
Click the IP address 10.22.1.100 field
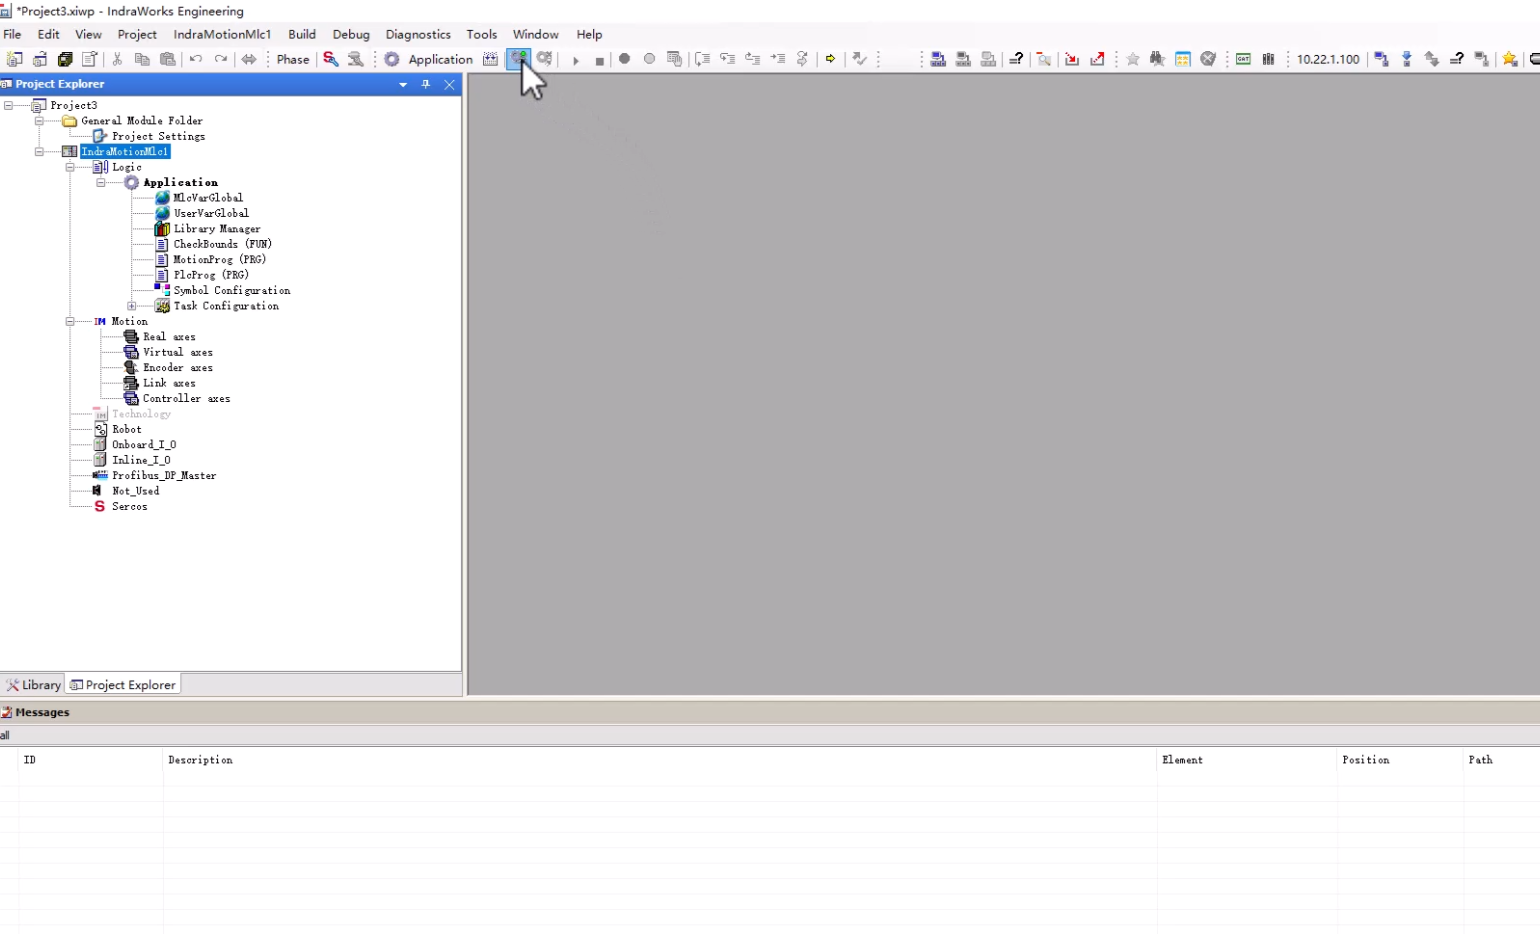1328,59
